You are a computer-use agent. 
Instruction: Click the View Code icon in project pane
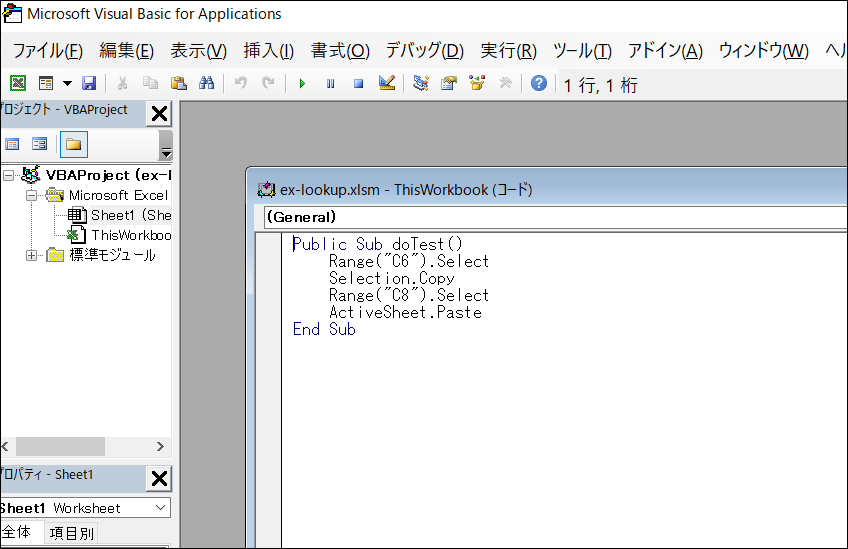coord(12,144)
